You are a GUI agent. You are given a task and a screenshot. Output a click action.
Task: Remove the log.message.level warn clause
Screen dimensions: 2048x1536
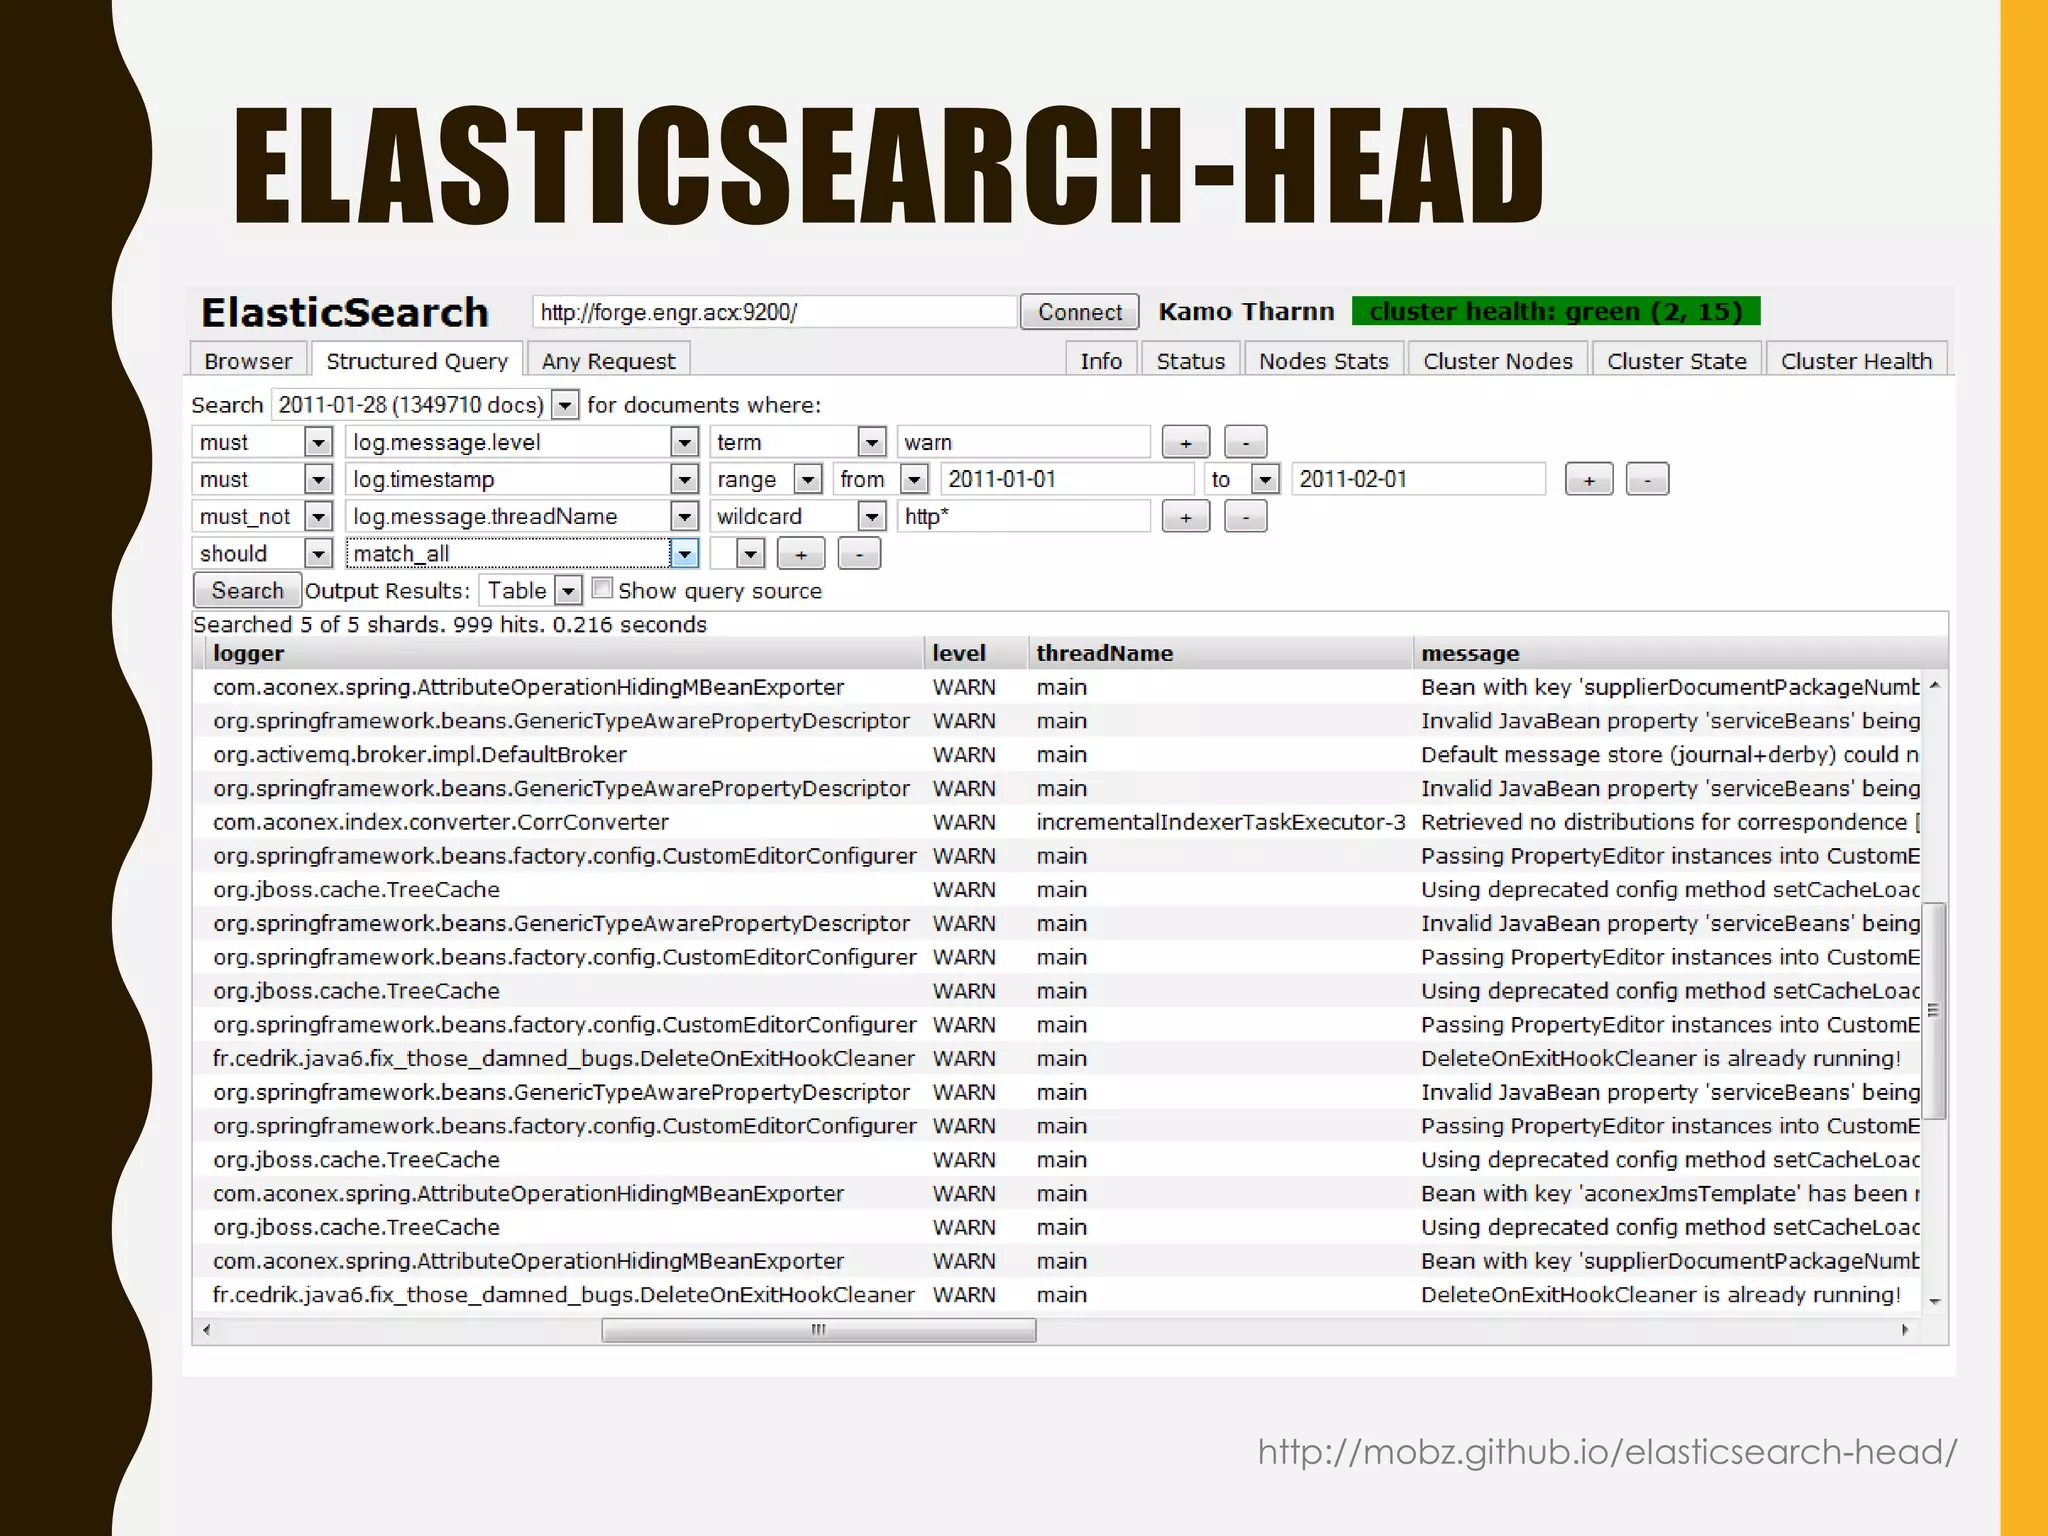pyautogui.click(x=1245, y=442)
